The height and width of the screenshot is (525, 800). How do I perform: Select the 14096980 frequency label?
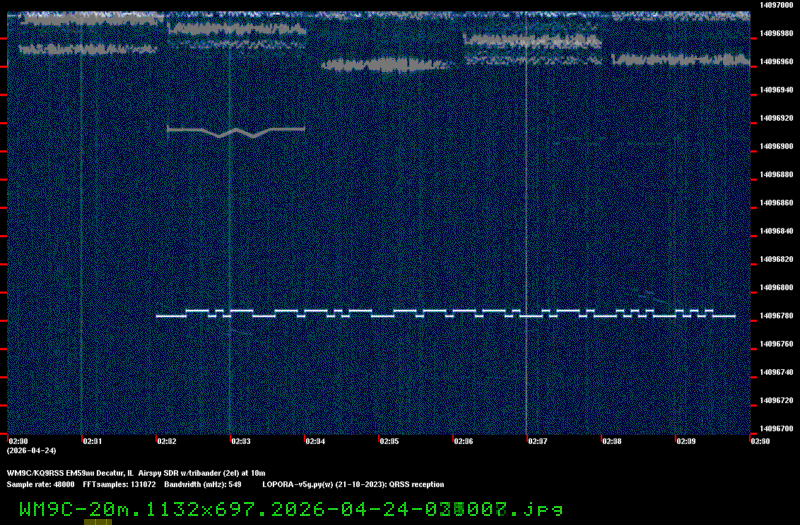tap(776, 33)
